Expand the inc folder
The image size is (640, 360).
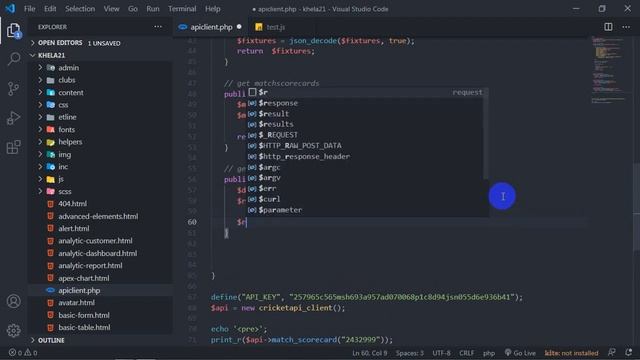click(x=100, y=167)
